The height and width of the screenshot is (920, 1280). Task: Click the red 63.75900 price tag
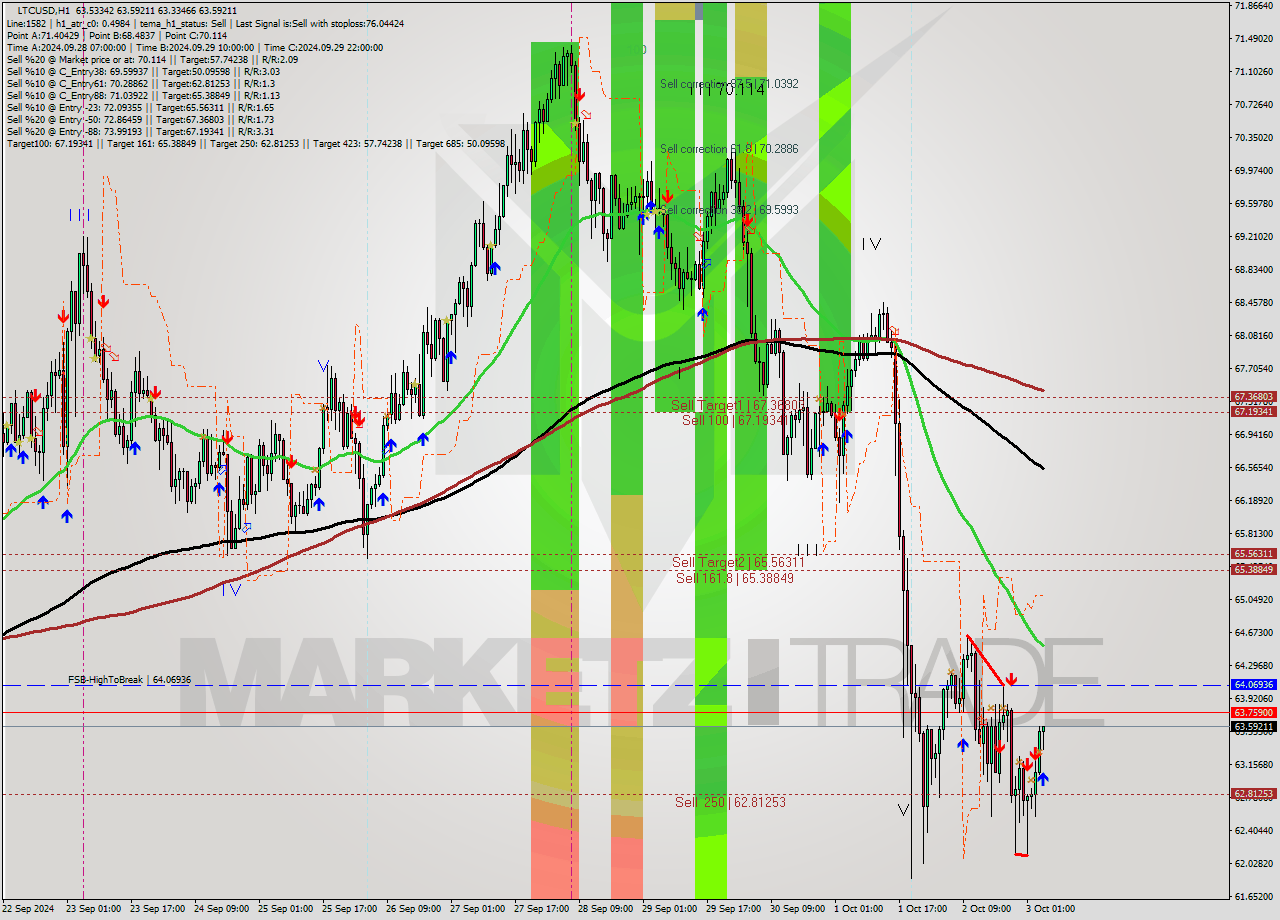tap(1253, 713)
